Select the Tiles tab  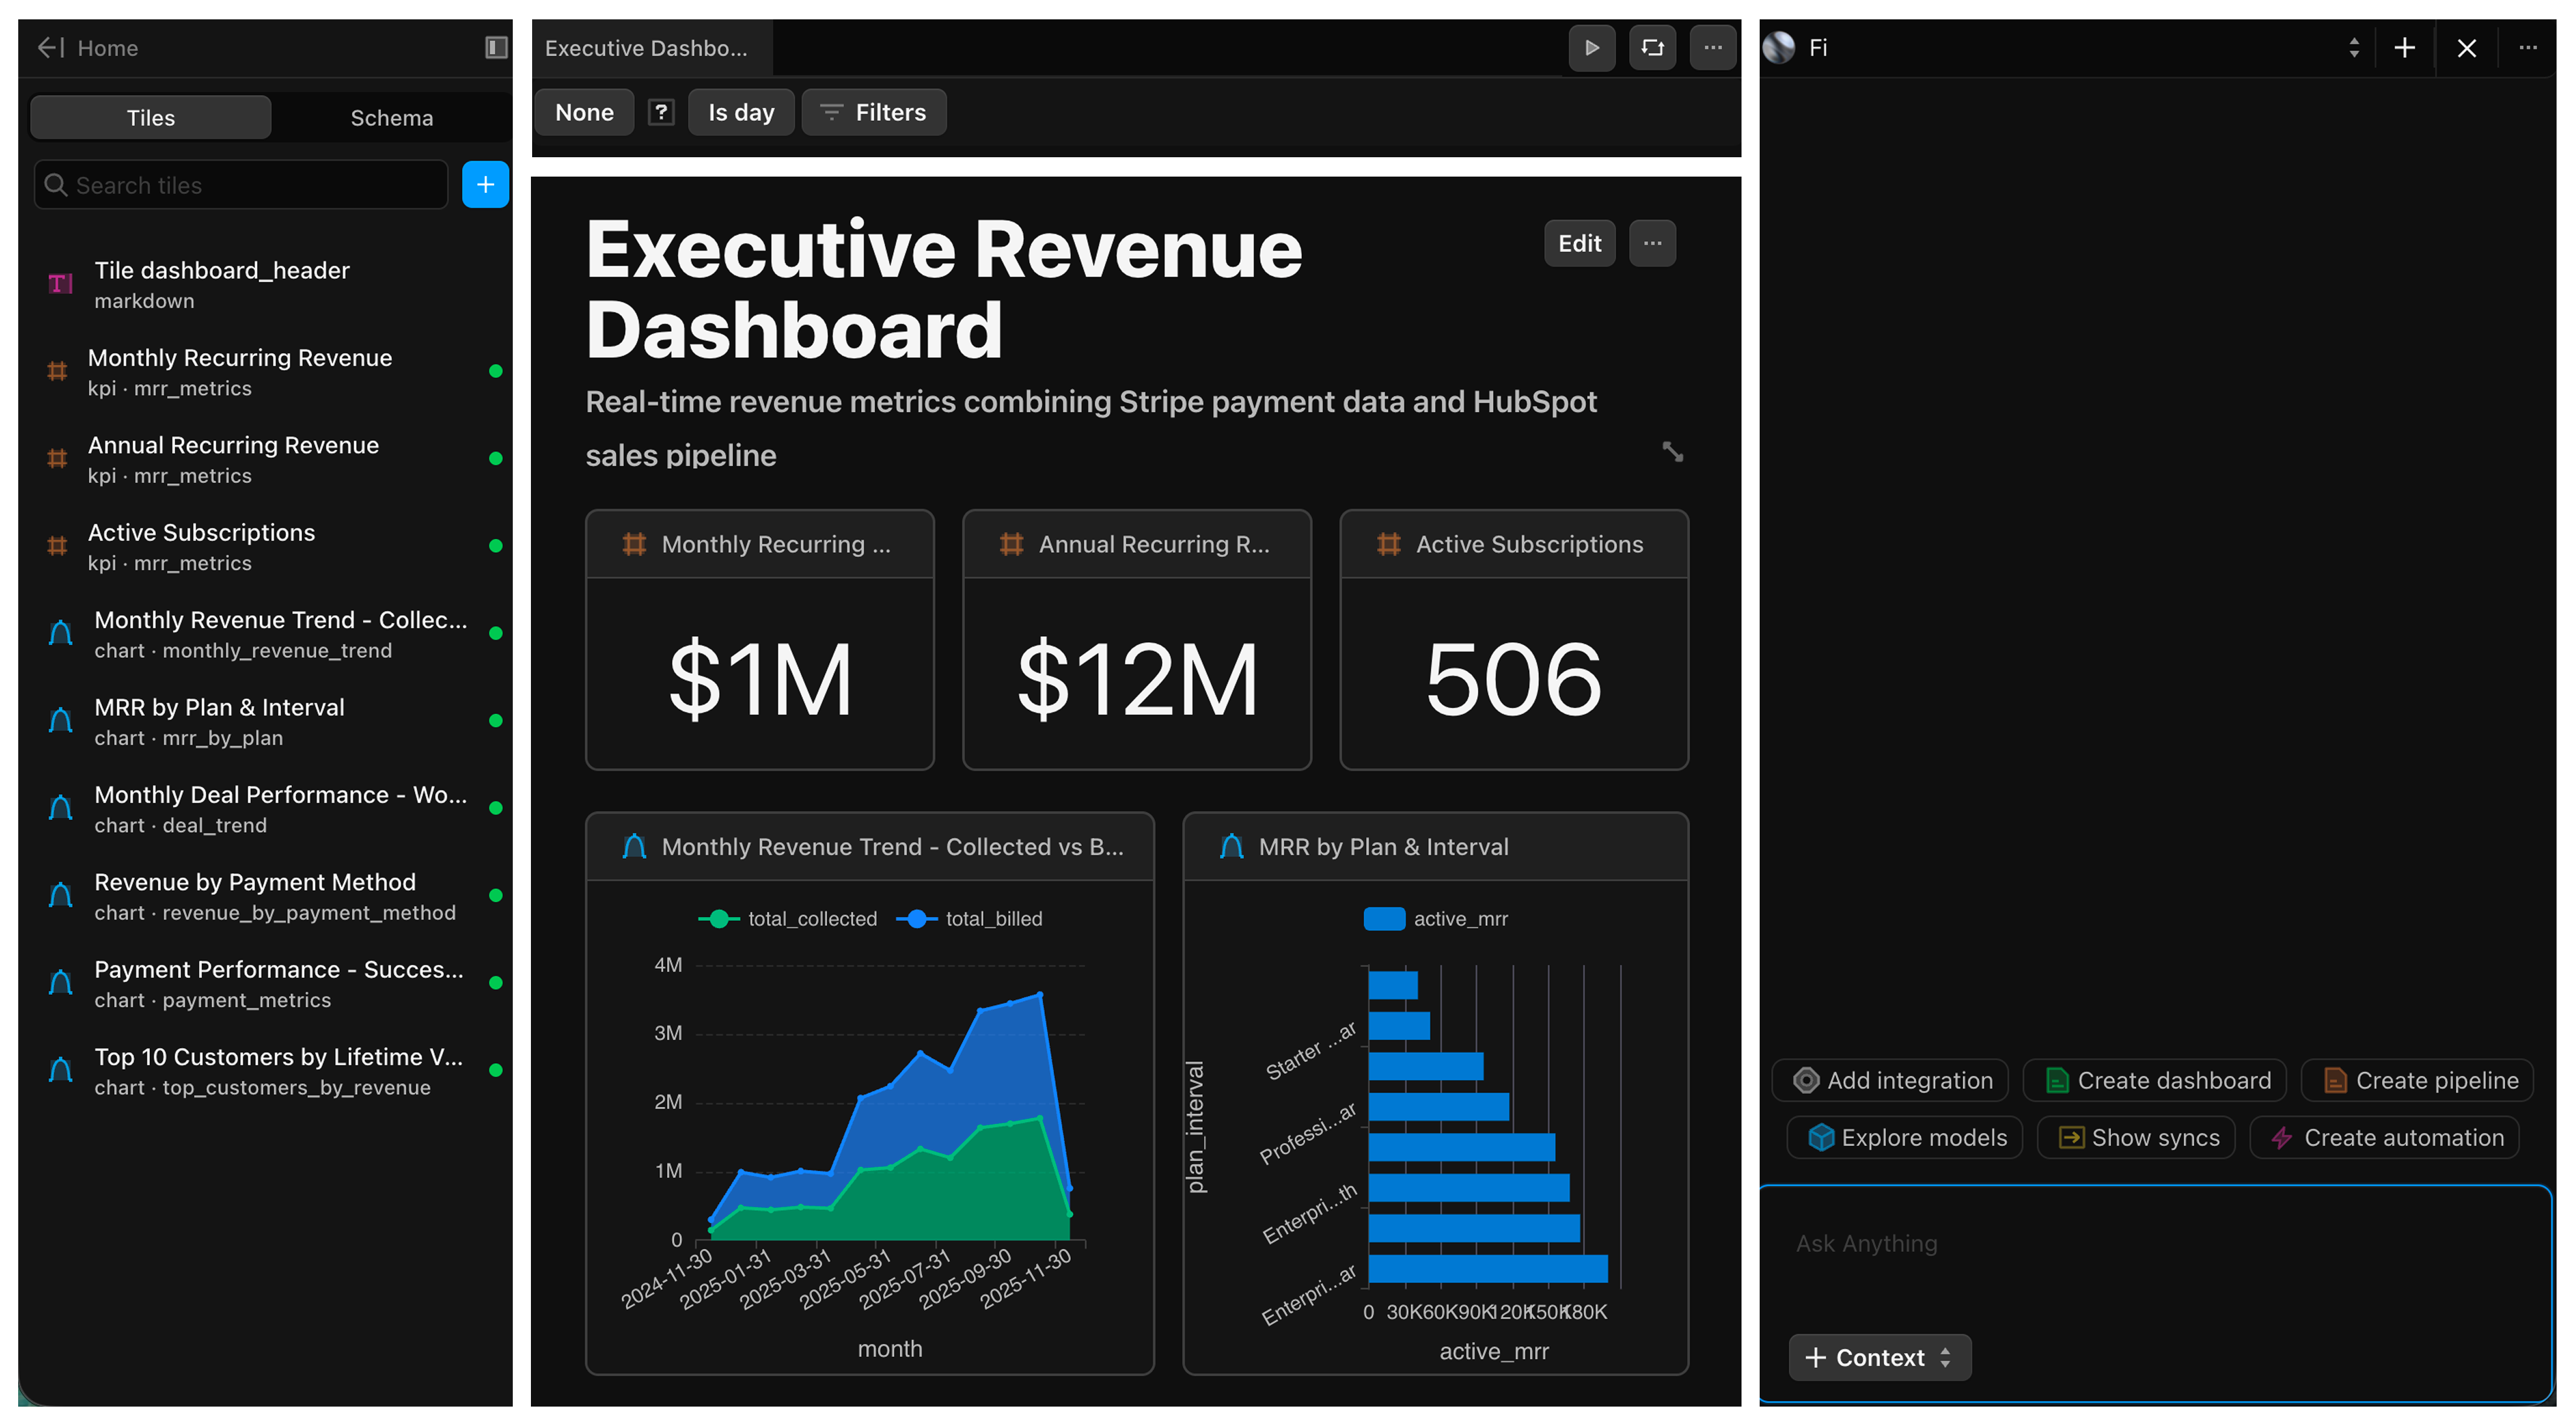coord(150,117)
